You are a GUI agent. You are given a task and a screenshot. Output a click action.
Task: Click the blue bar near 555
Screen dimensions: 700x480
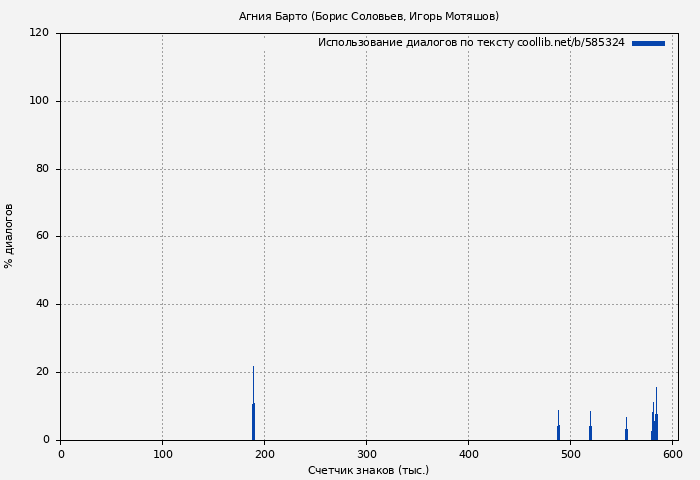tap(626, 433)
